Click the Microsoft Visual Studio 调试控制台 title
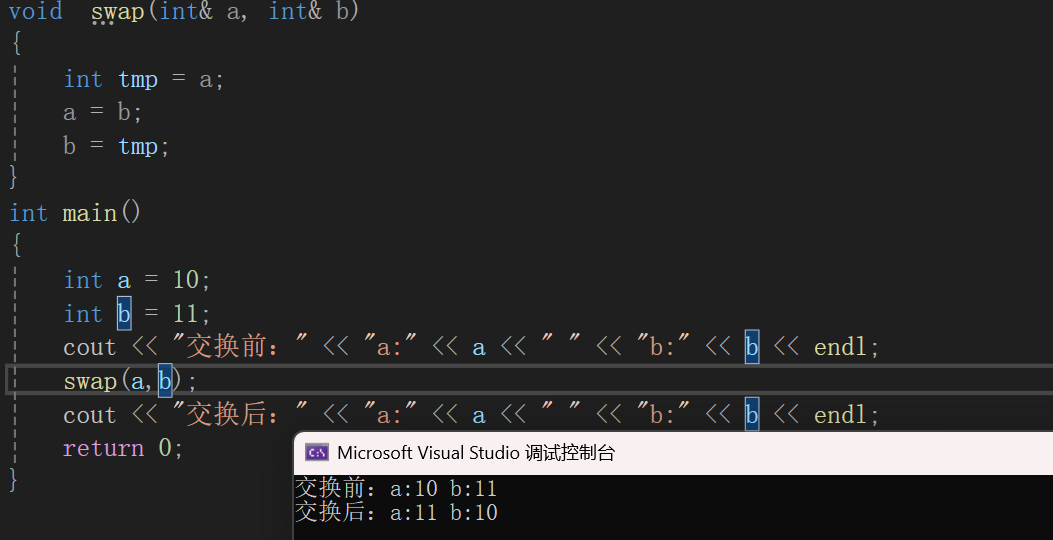This screenshot has height=540, width=1053. tap(475, 453)
